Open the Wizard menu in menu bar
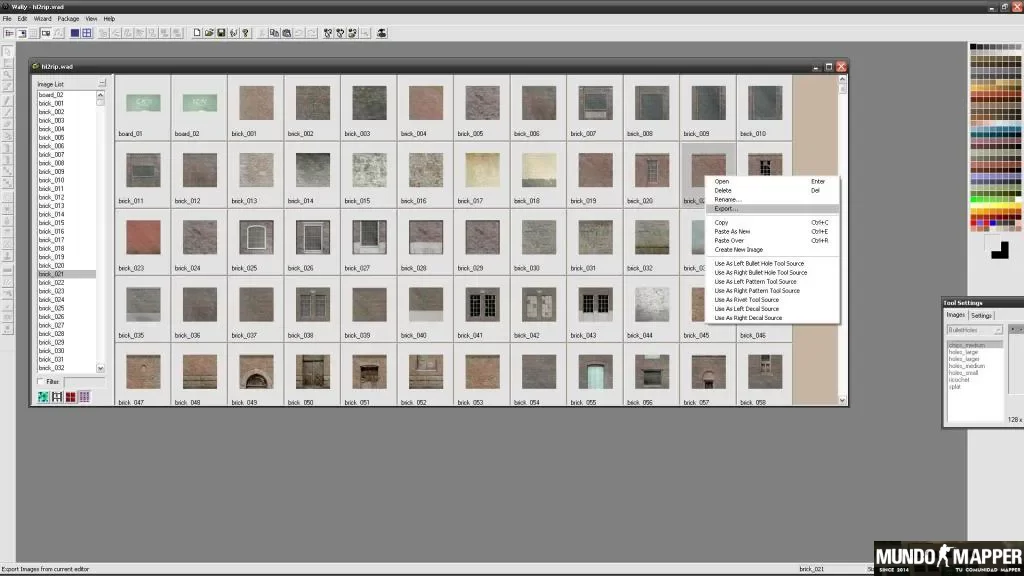The image size is (1024, 576). click(42, 18)
